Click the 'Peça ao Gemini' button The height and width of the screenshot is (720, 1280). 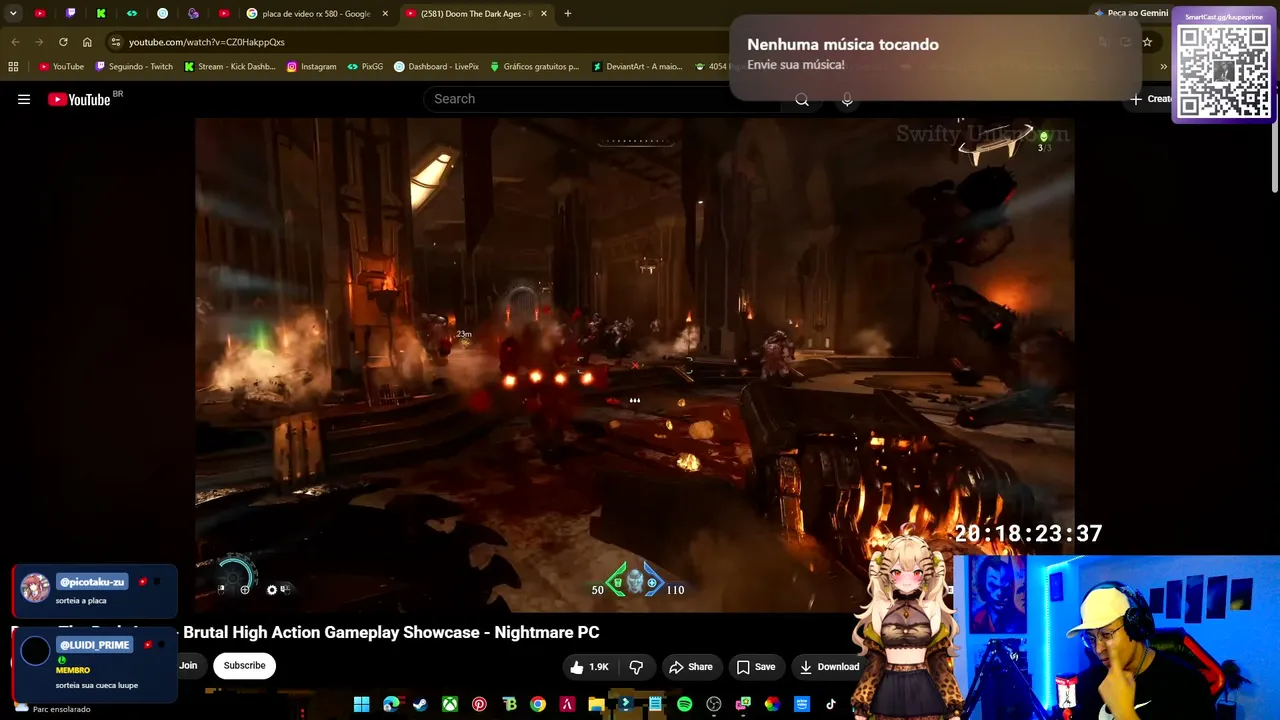pos(1131,14)
